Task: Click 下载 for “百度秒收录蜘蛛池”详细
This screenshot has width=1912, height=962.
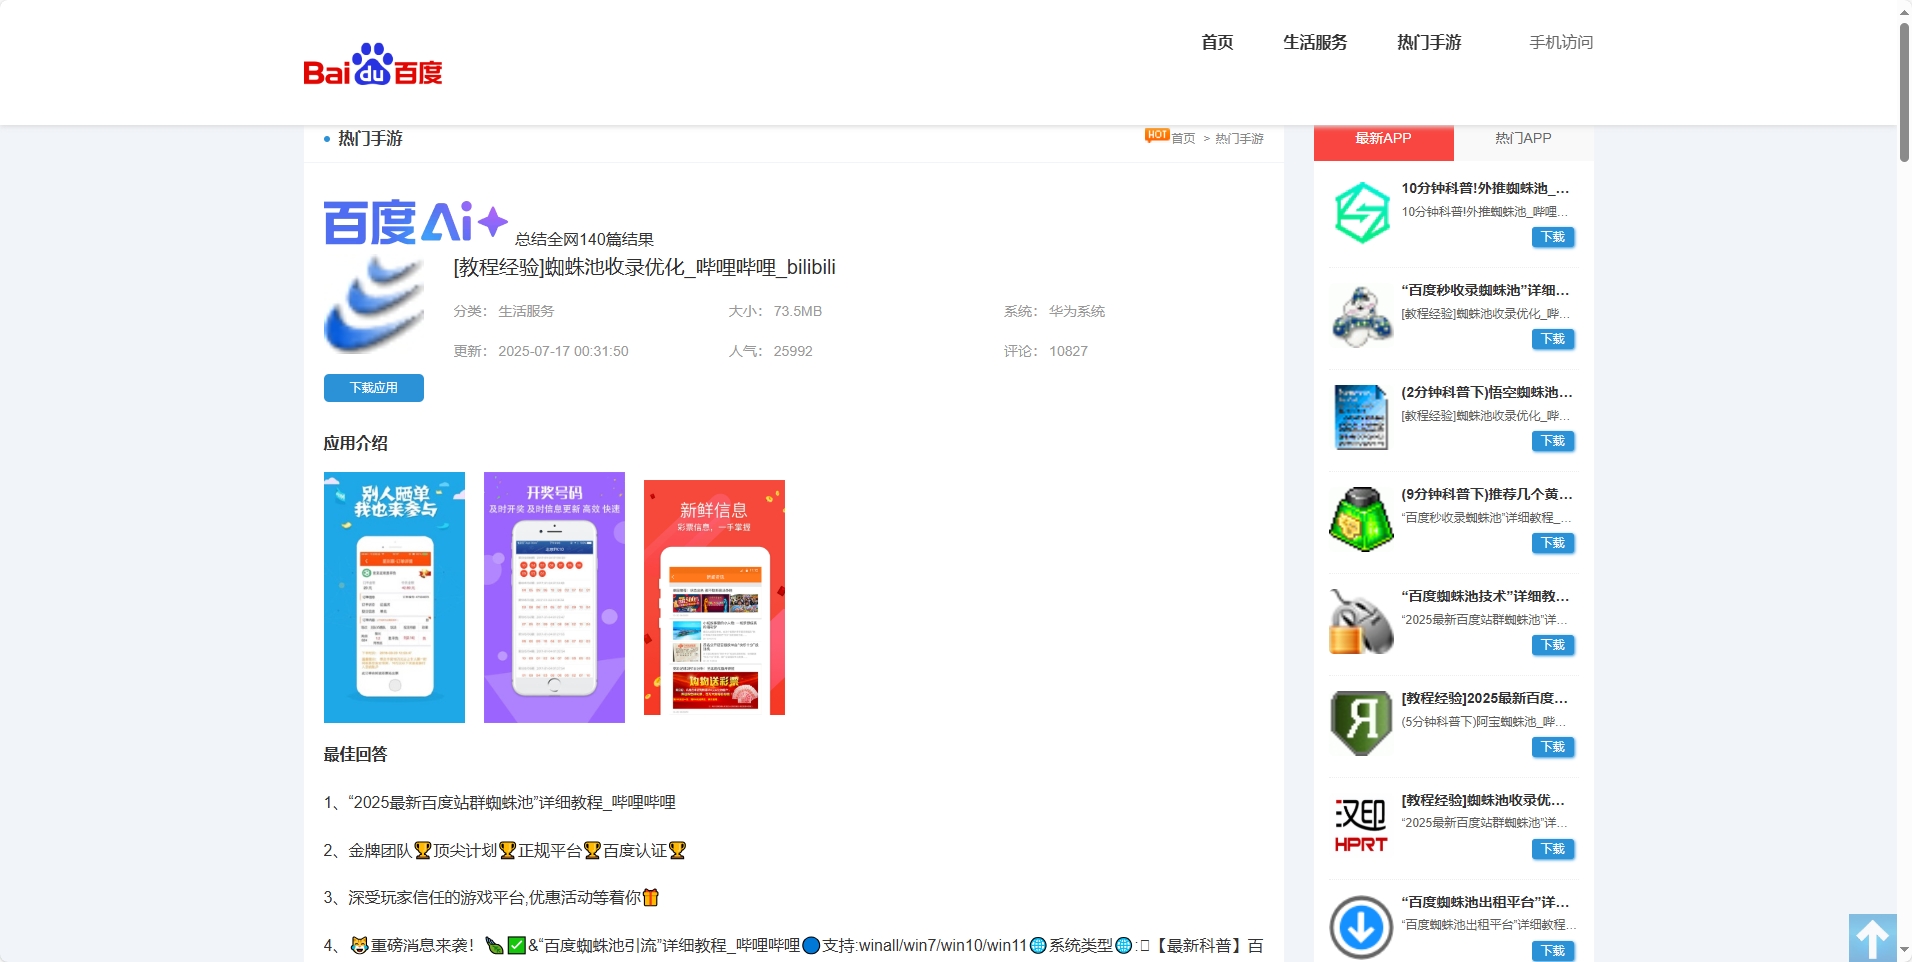Action: click(1553, 339)
